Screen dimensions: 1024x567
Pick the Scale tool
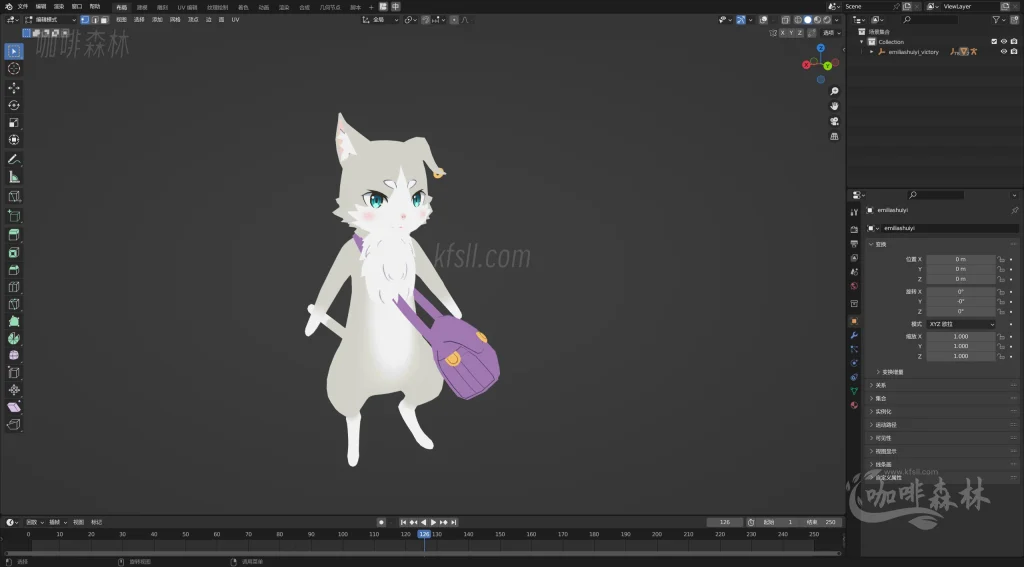[x=14, y=123]
